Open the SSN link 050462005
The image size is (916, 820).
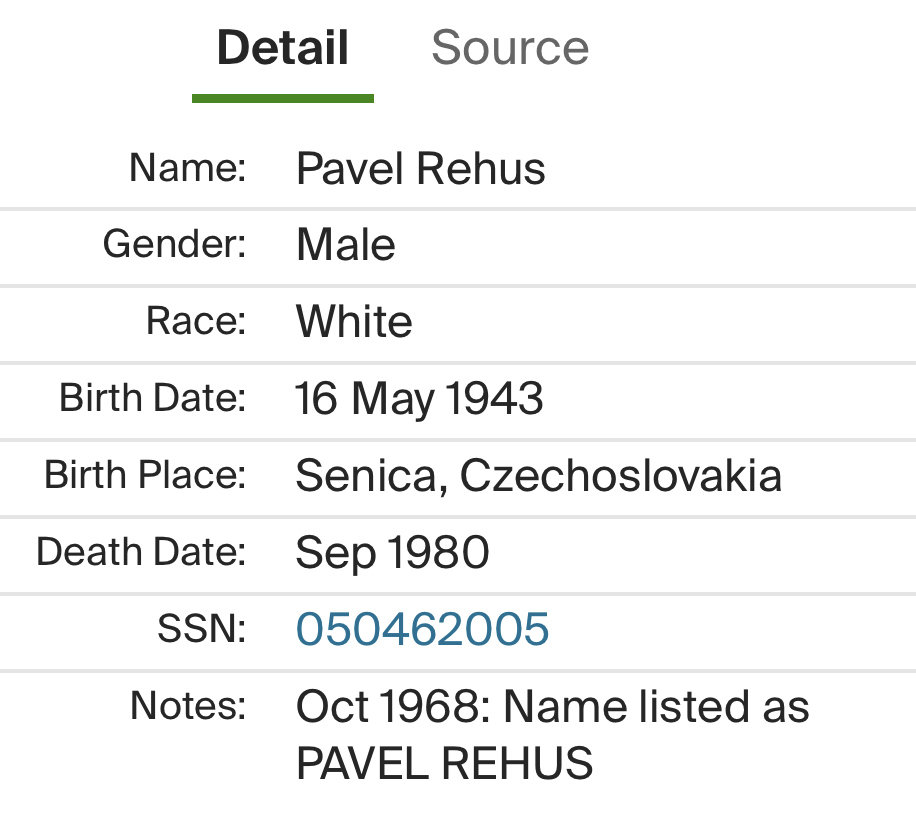[x=422, y=629]
